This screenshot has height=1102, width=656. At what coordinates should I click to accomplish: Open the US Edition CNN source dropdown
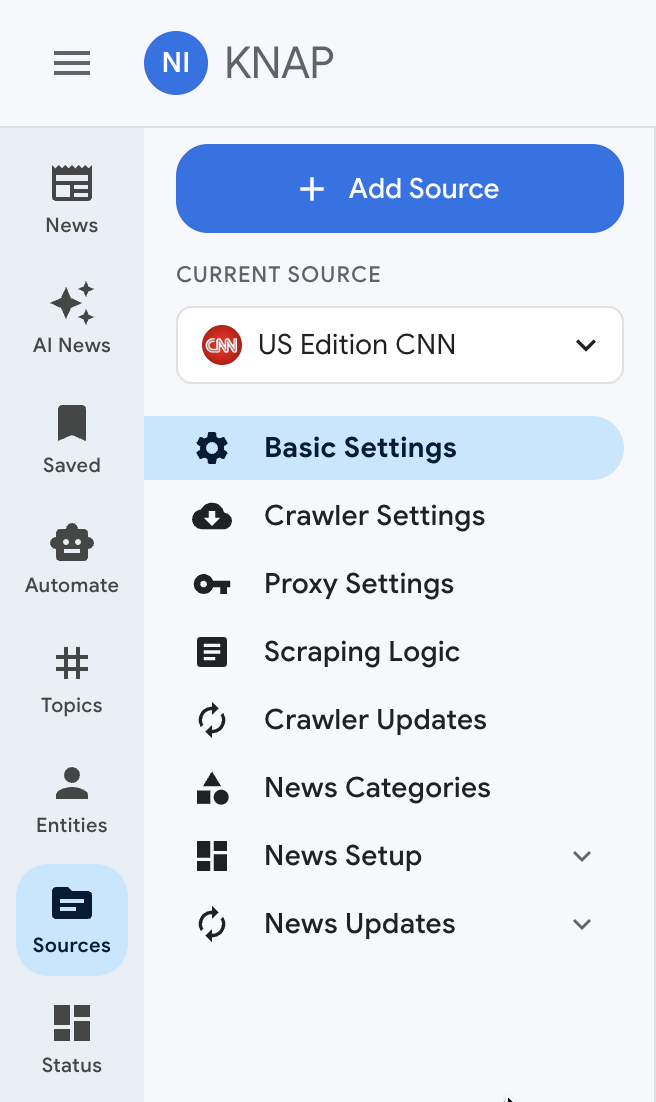click(x=400, y=345)
